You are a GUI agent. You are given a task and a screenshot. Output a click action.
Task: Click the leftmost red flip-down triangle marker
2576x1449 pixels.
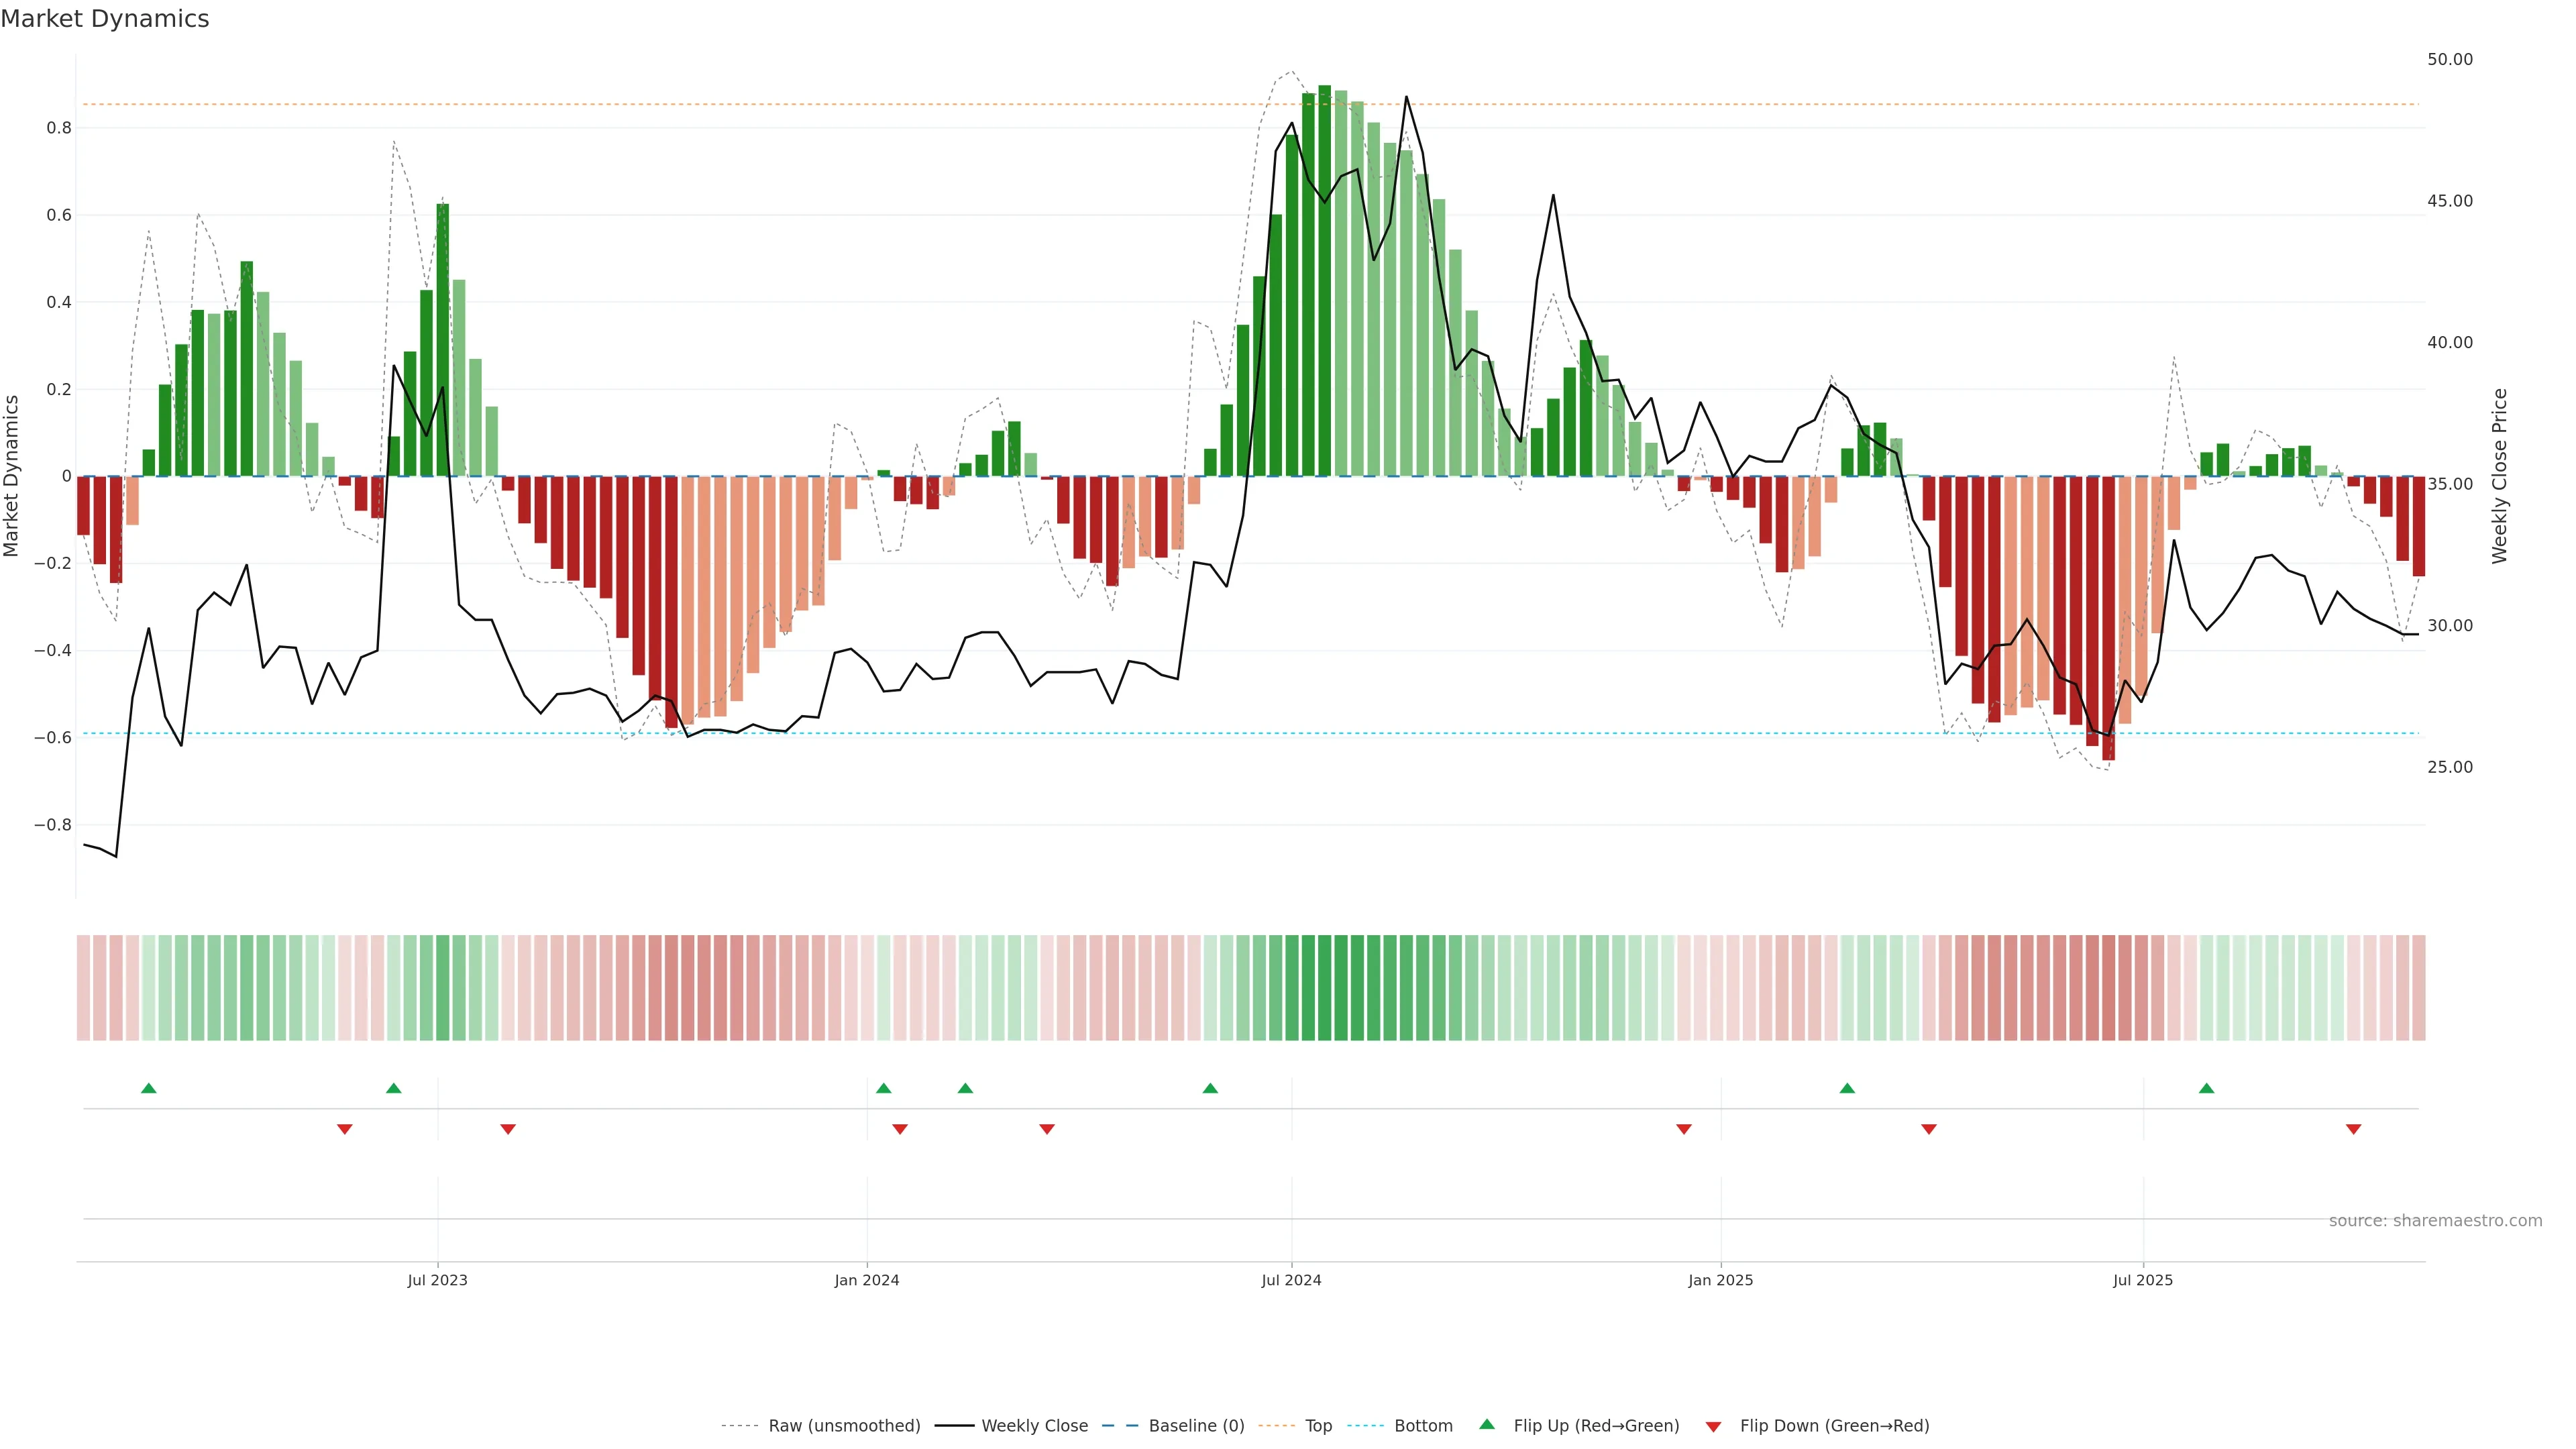[x=345, y=1129]
